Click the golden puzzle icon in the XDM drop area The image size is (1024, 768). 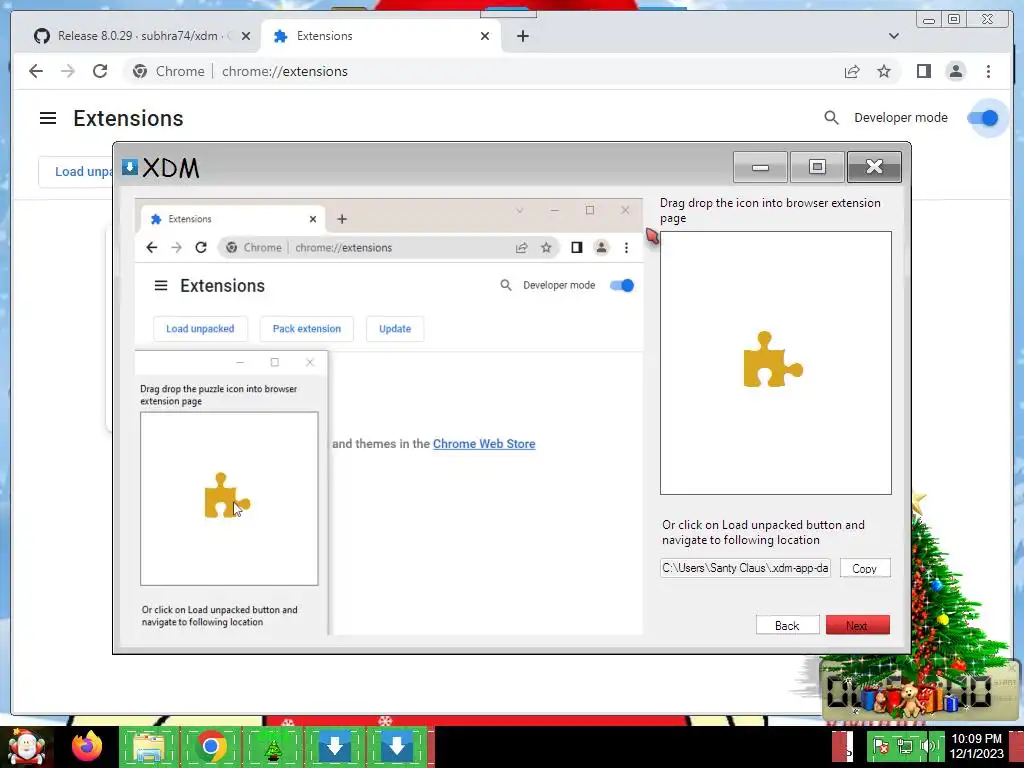coord(773,359)
